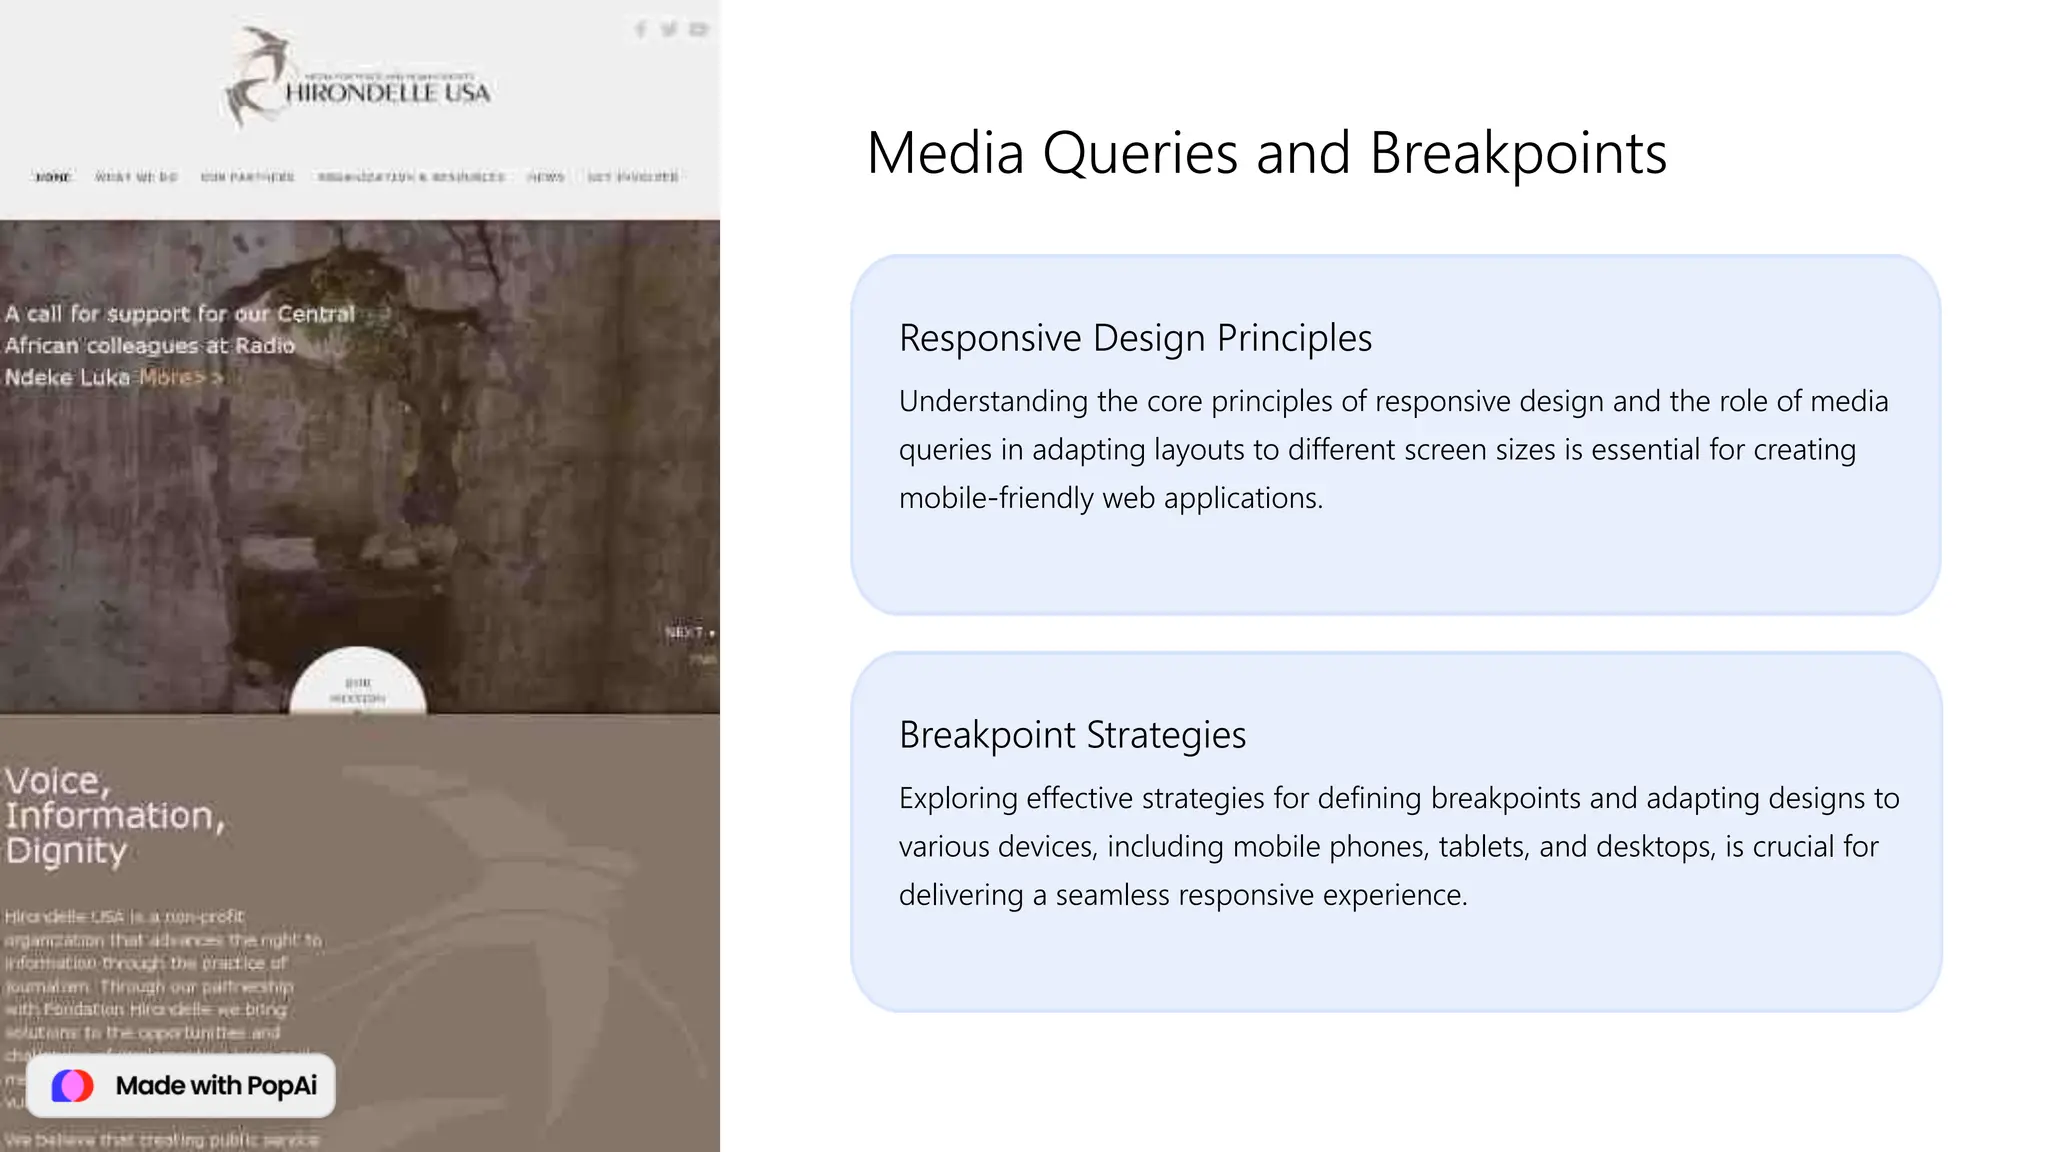Select the Media Queries and Breakpoints title
This screenshot has height=1152, width=2048.
click(x=1266, y=153)
